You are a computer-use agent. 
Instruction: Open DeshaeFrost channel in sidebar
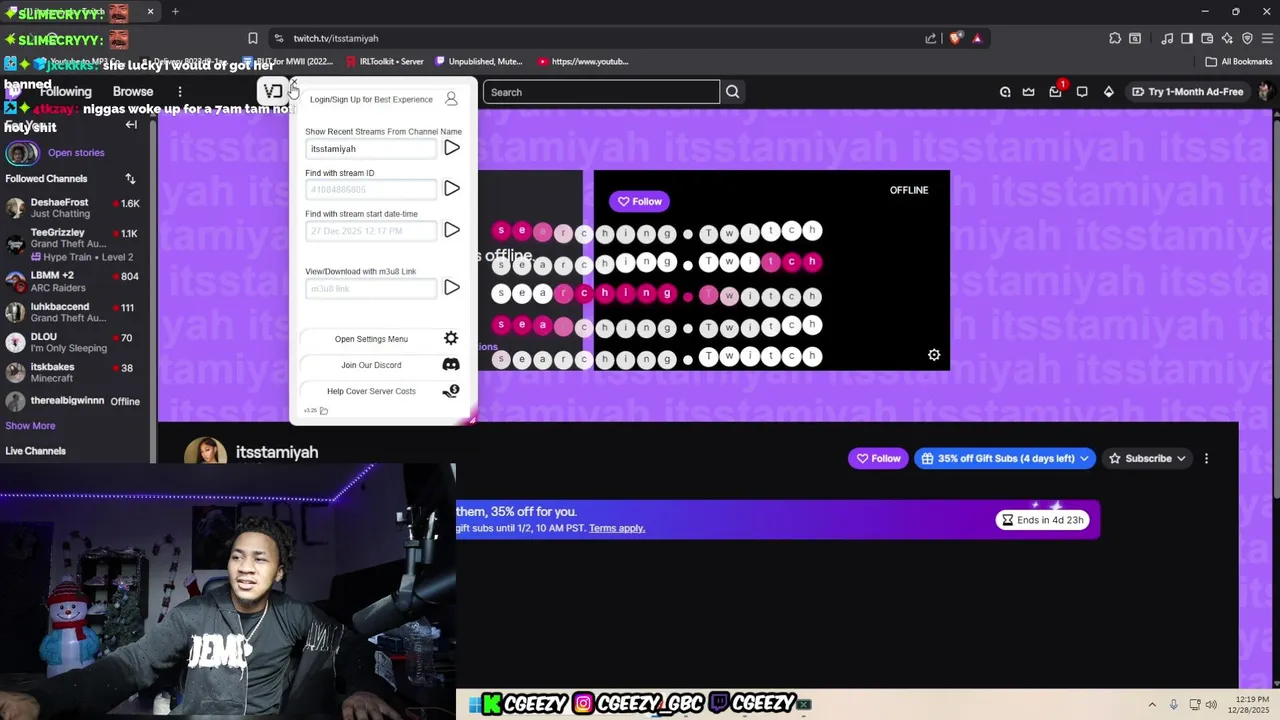tap(75, 208)
